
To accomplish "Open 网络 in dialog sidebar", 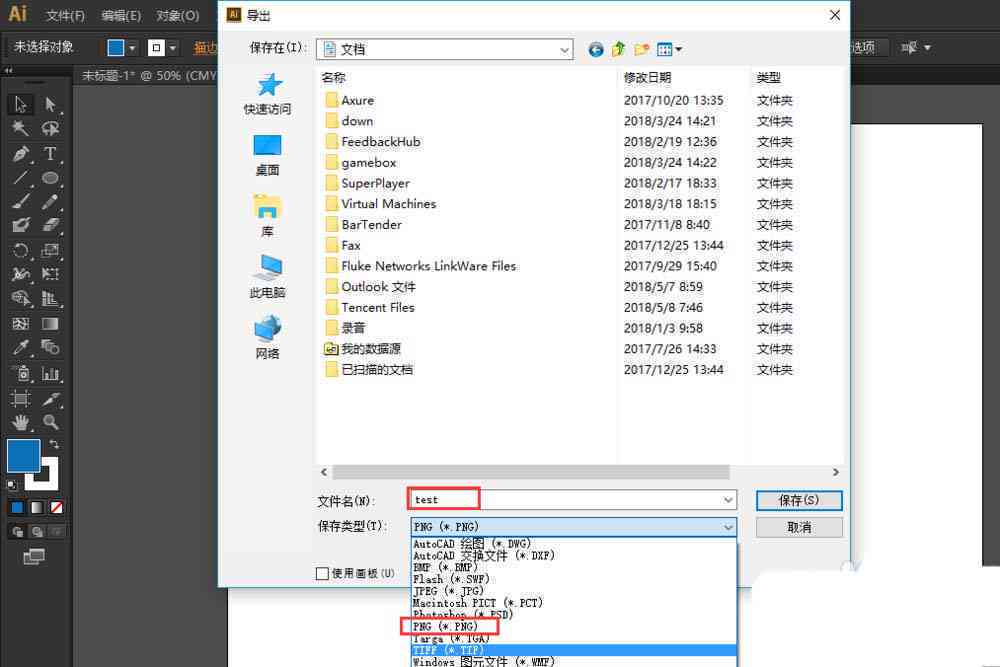I will (268, 337).
